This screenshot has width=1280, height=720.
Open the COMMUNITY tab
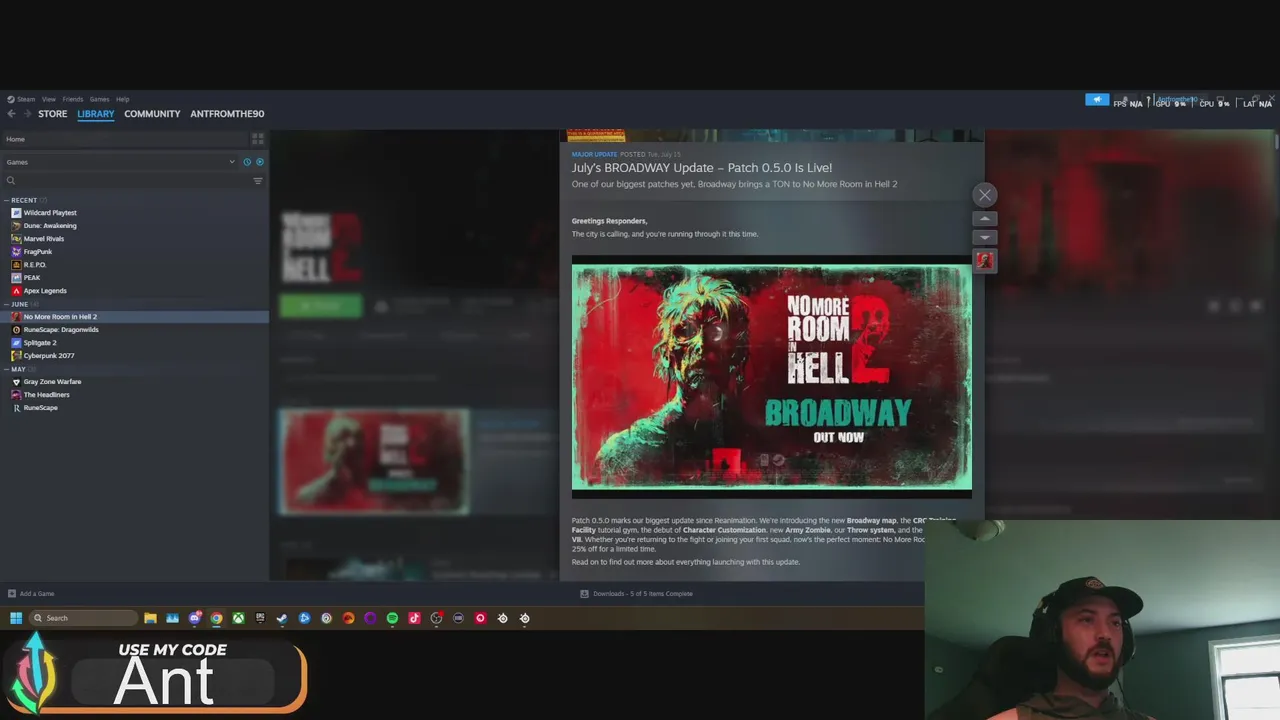(152, 114)
